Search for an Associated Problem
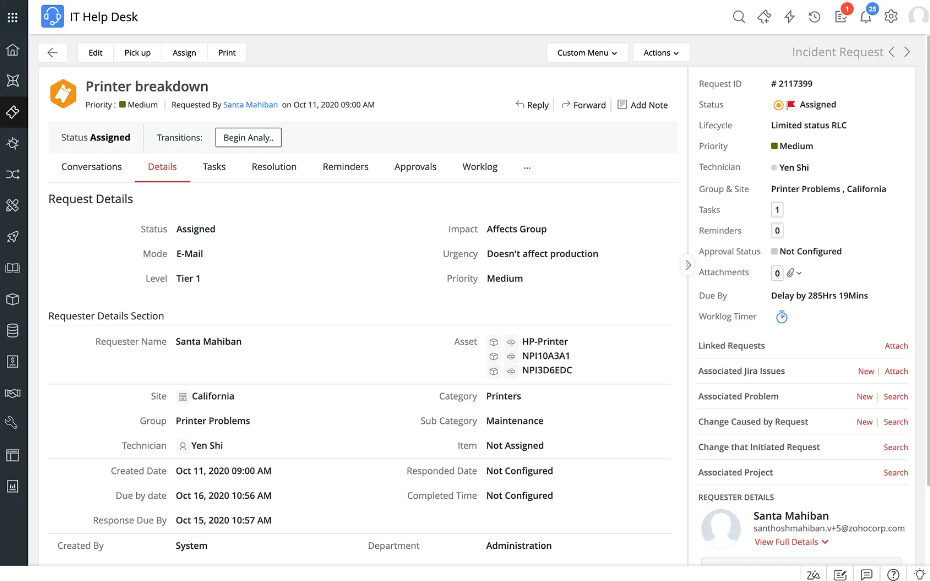930x581 pixels. (x=896, y=397)
